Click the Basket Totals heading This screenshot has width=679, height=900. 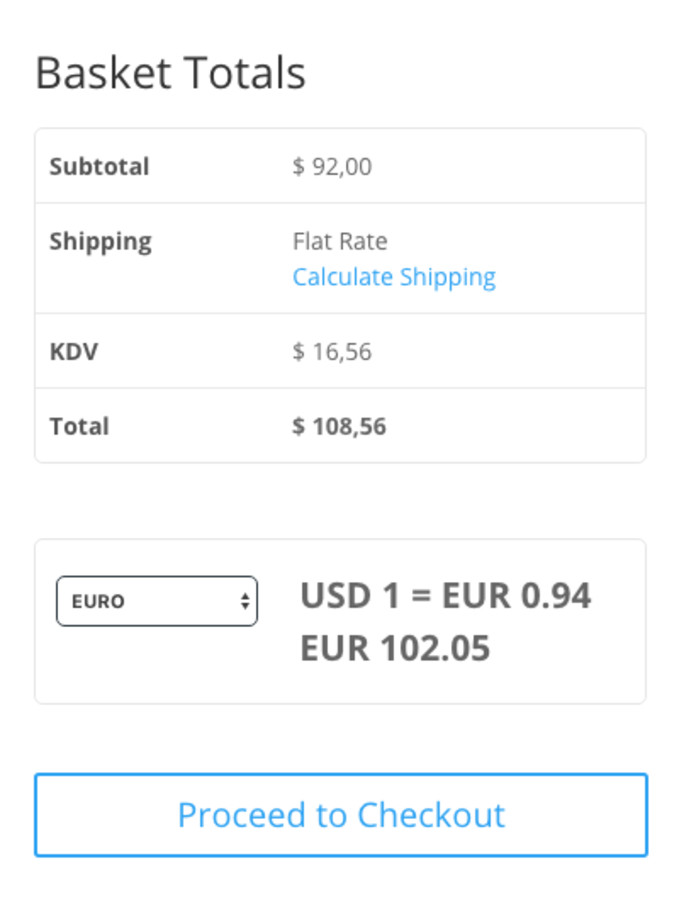click(x=170, y=74)
